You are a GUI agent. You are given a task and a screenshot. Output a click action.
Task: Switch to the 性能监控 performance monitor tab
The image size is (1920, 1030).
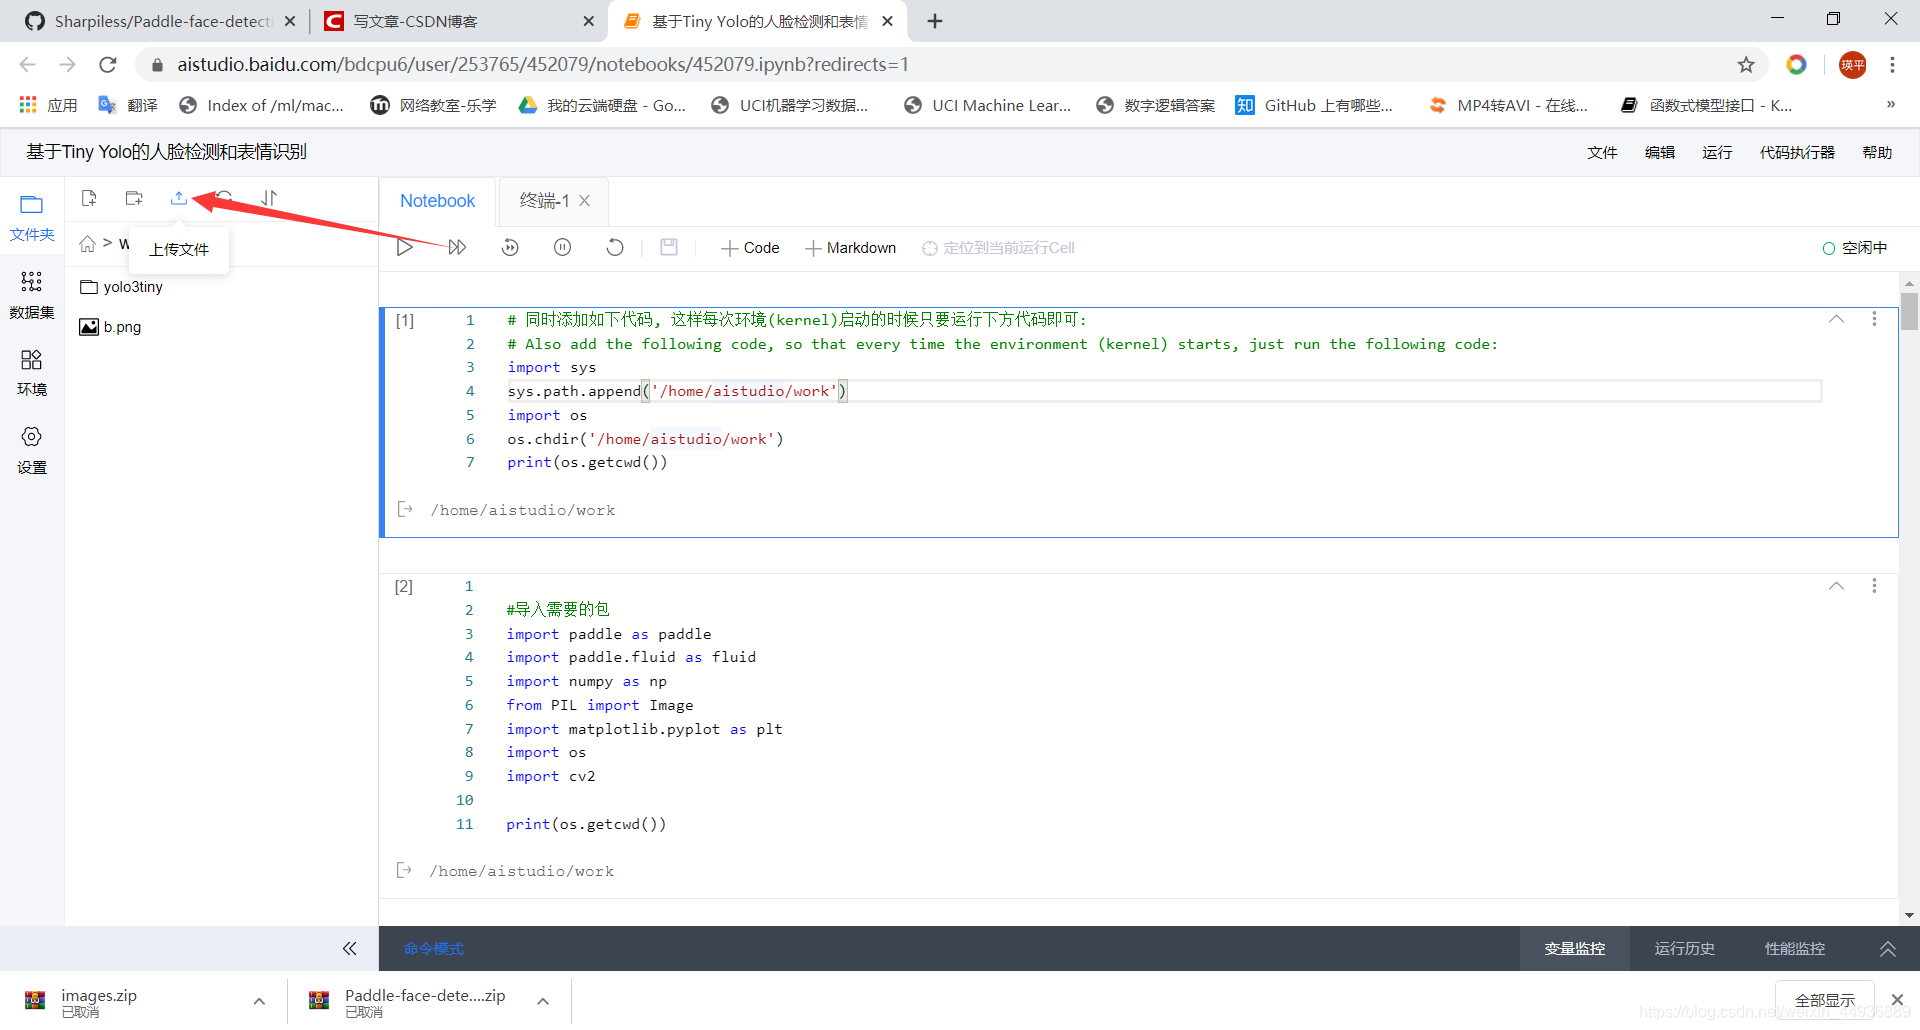click(x=1795, y=948)
